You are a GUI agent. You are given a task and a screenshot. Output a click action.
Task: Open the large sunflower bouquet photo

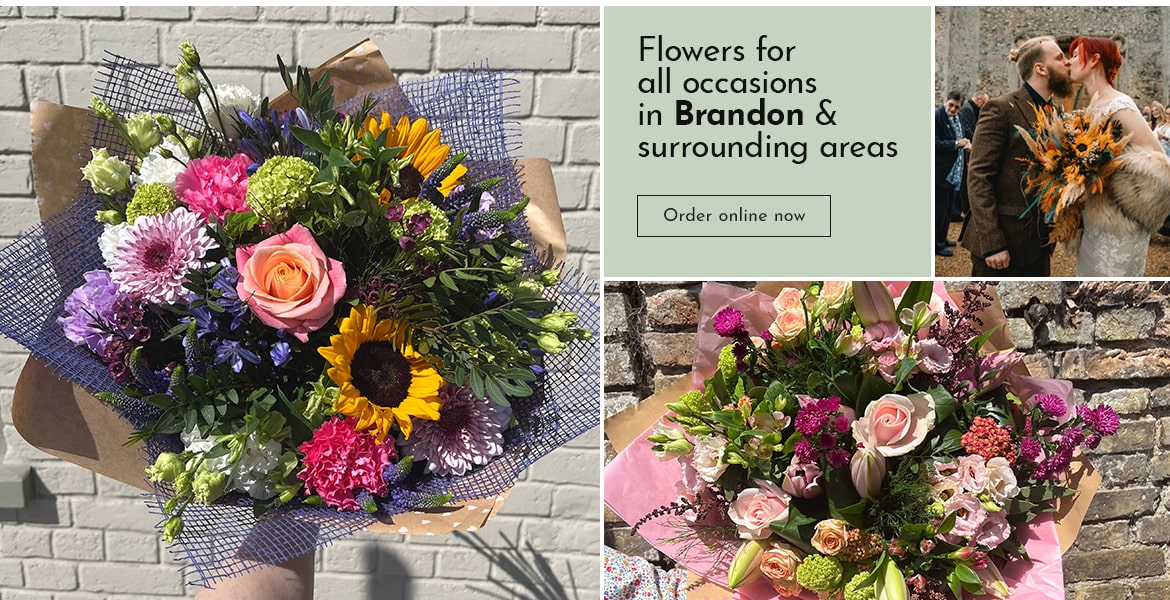tap(300, 303)
